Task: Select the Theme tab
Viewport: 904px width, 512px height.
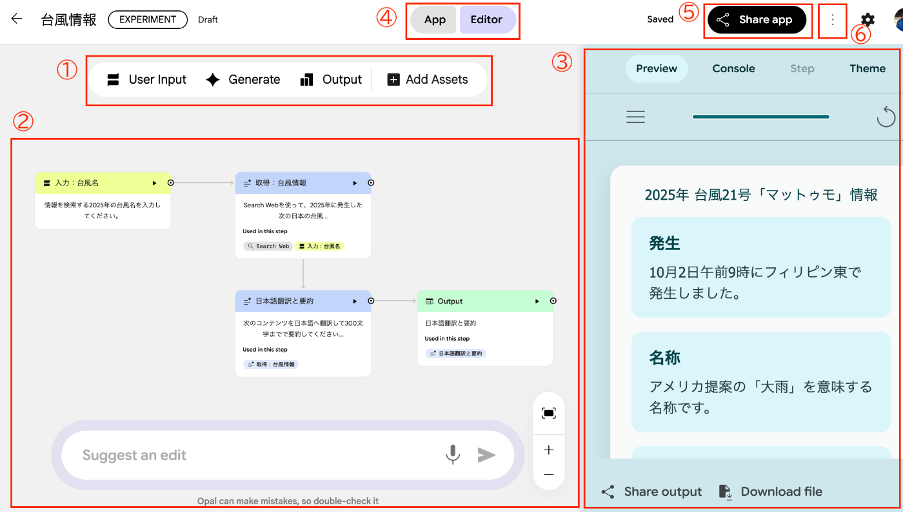Action: (867, 69)
